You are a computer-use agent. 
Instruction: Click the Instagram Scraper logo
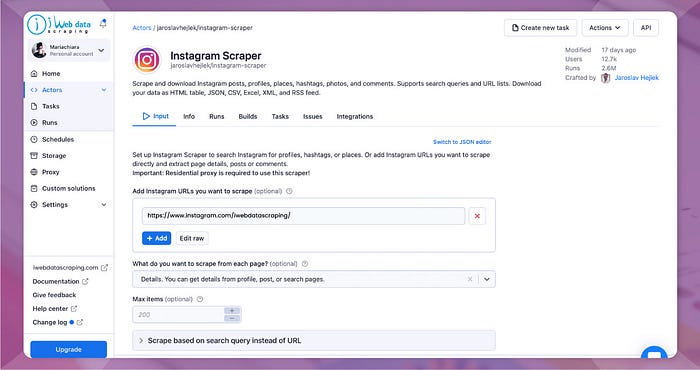tap(147, 60)
